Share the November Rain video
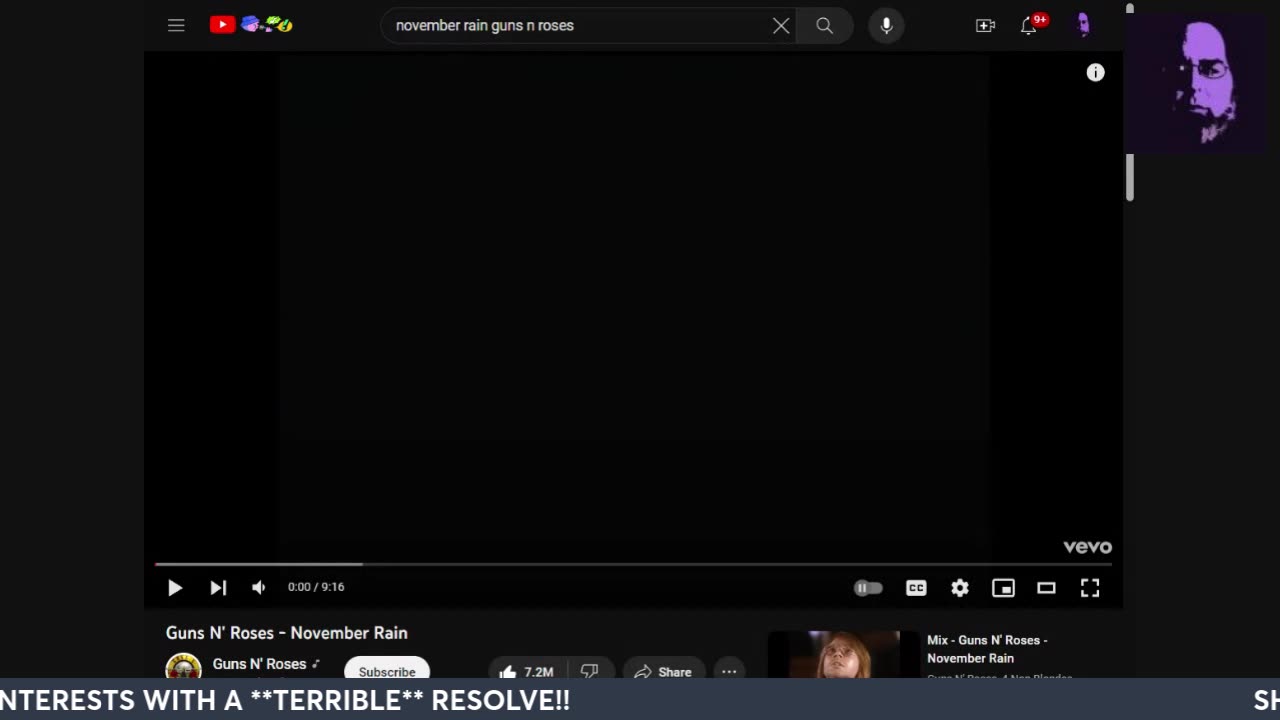The height and width of the screenshot is (720, 1280). 664,670
